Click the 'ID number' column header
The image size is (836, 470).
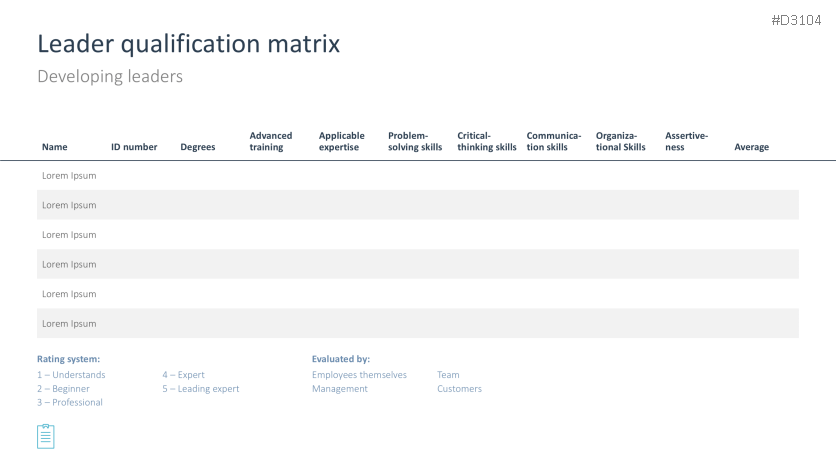pos(134,147)
